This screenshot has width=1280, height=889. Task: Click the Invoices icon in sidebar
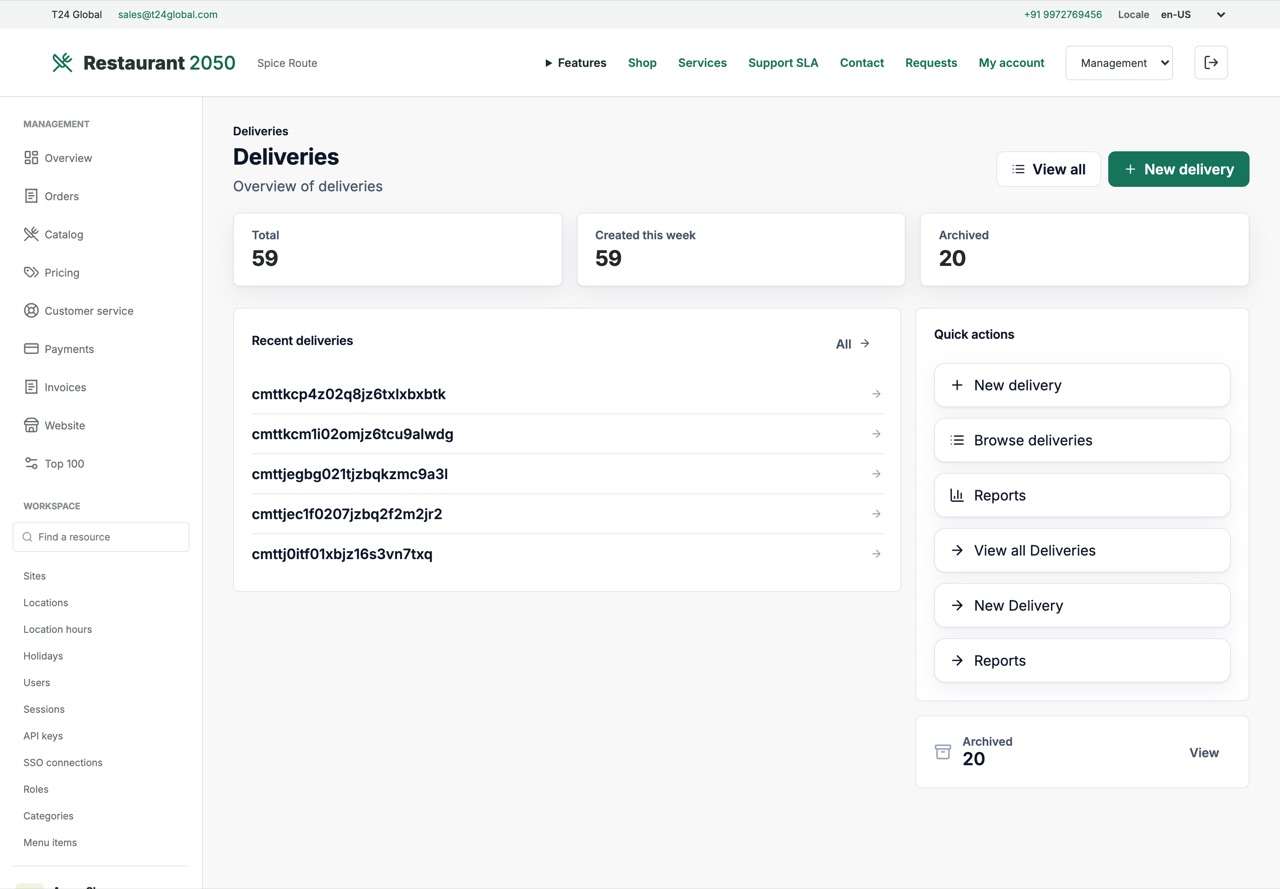31,387
